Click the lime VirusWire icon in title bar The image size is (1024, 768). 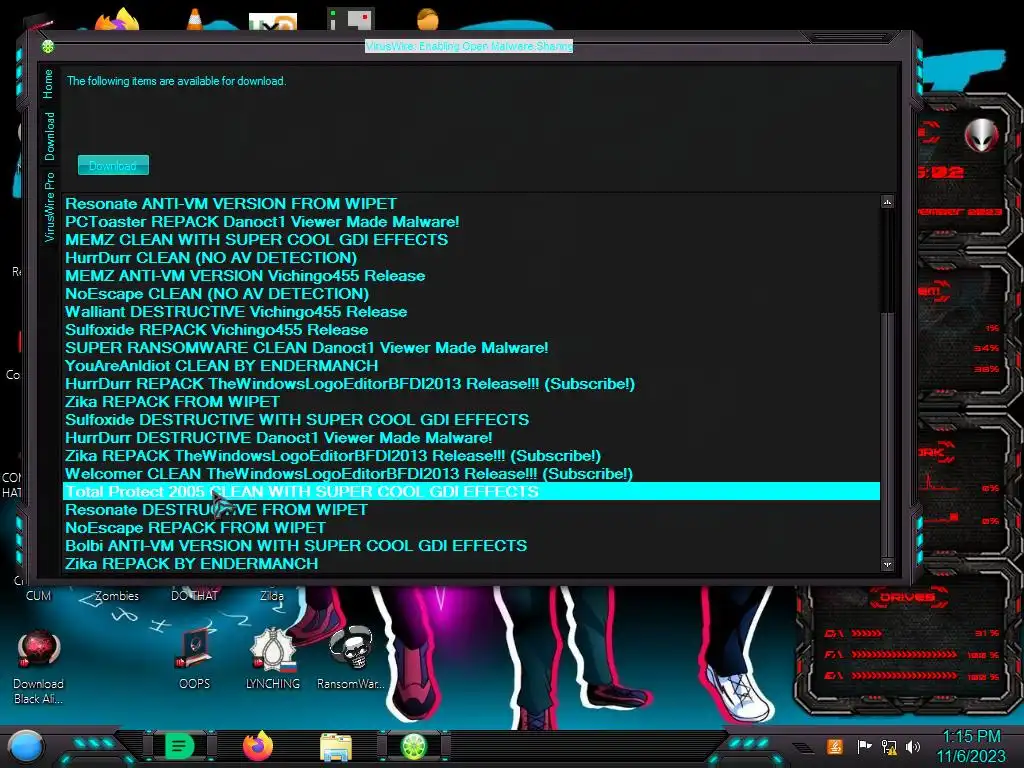(48, 46)
